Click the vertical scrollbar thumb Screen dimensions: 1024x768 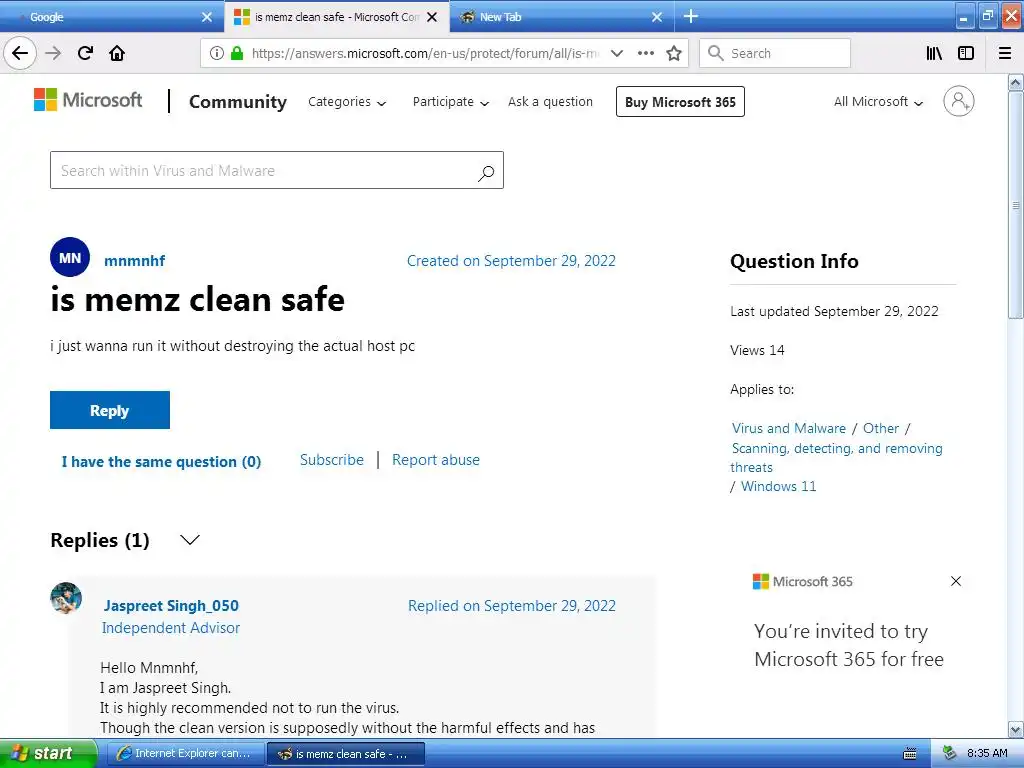(x=1016, y=205)
